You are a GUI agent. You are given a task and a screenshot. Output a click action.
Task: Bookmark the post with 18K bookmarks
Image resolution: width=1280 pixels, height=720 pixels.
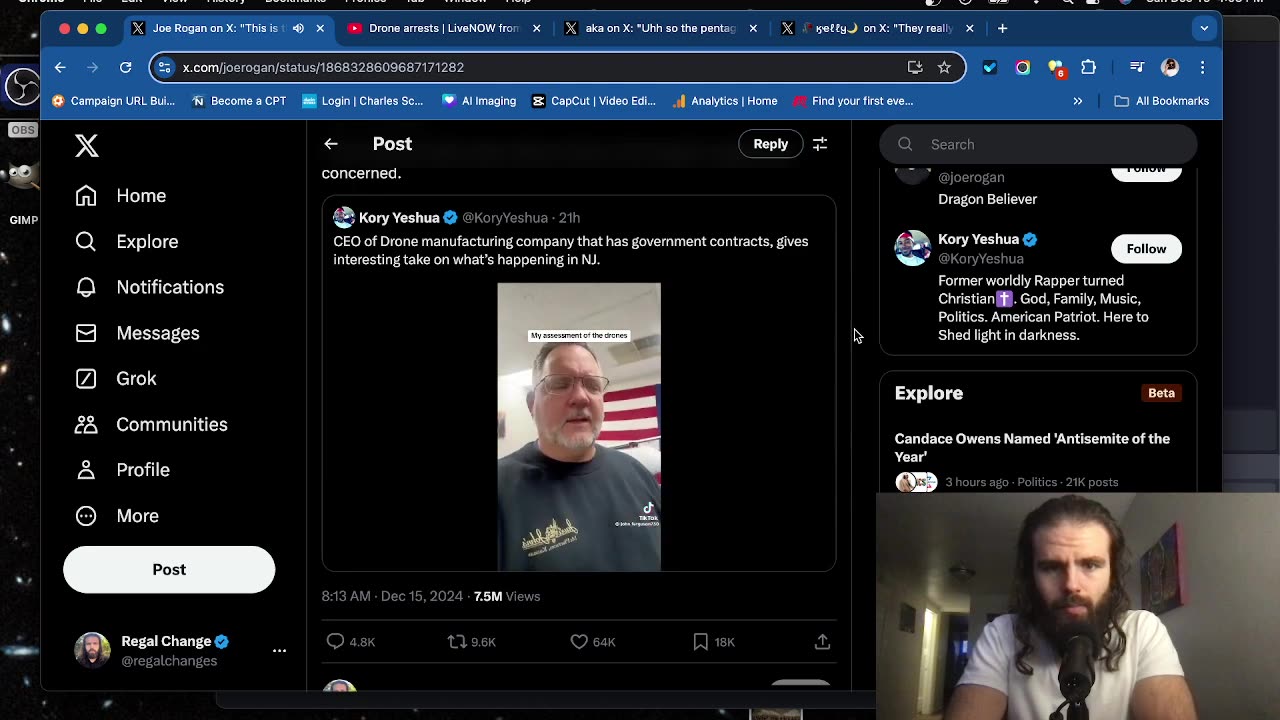click(714, 642)
